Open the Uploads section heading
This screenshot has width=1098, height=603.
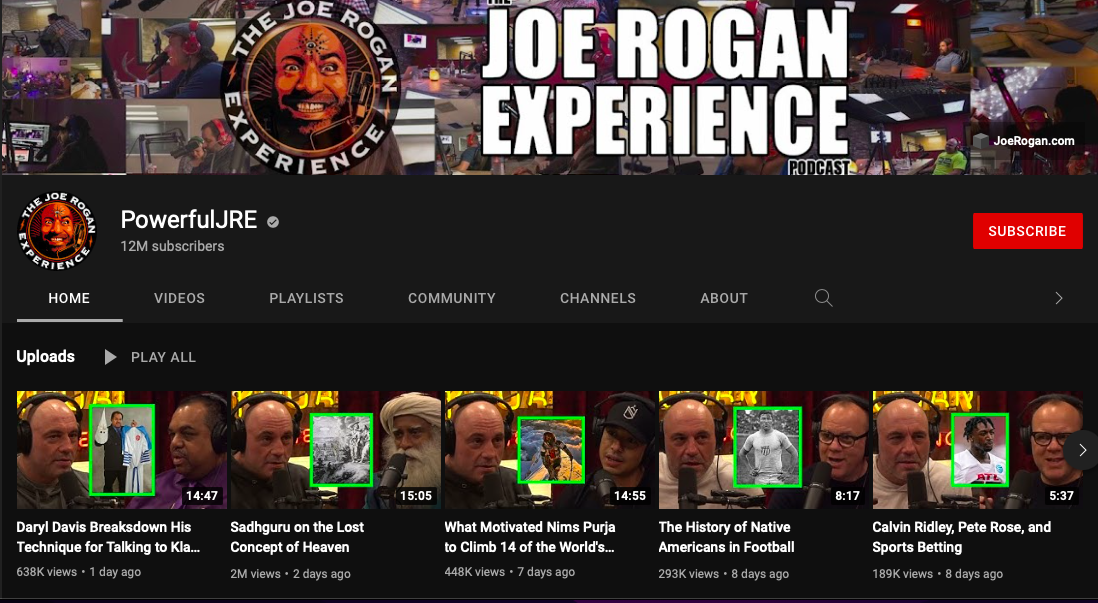tap(46, 356)
